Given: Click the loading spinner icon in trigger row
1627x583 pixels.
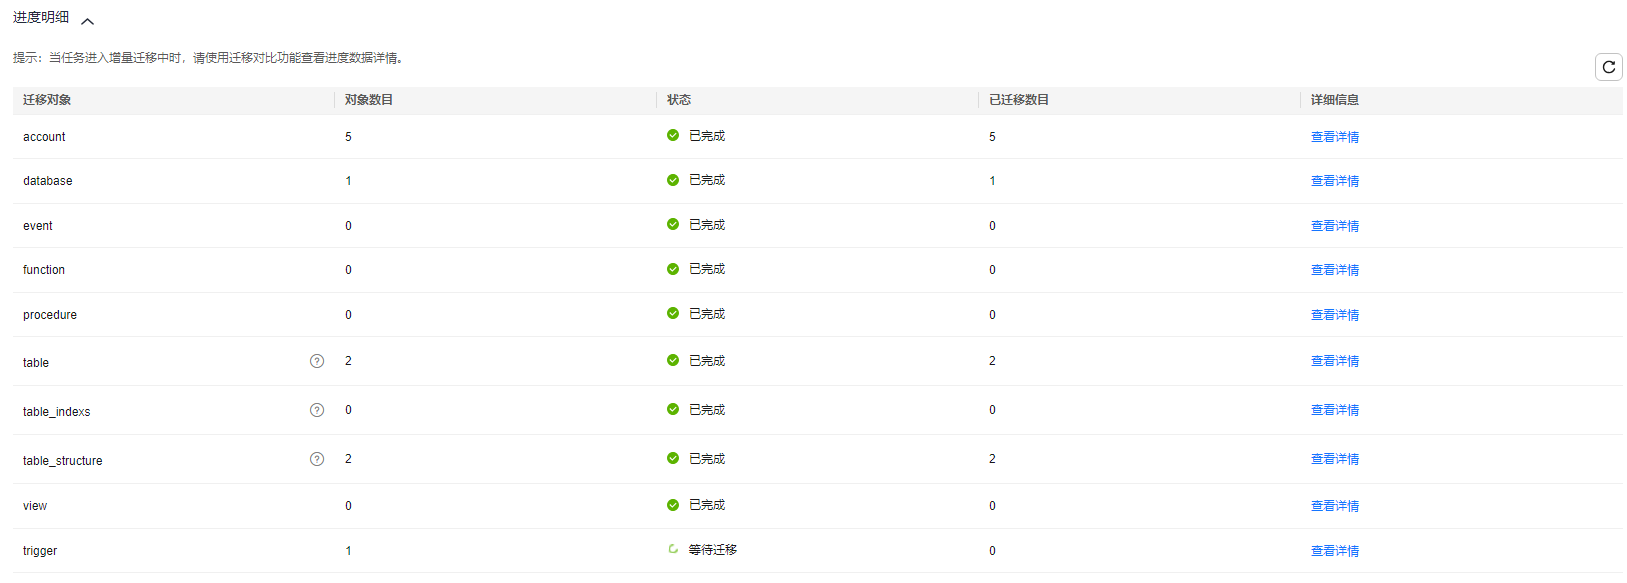Looking at the screenshot, I should pyautogui.click(x=673, y=549).
